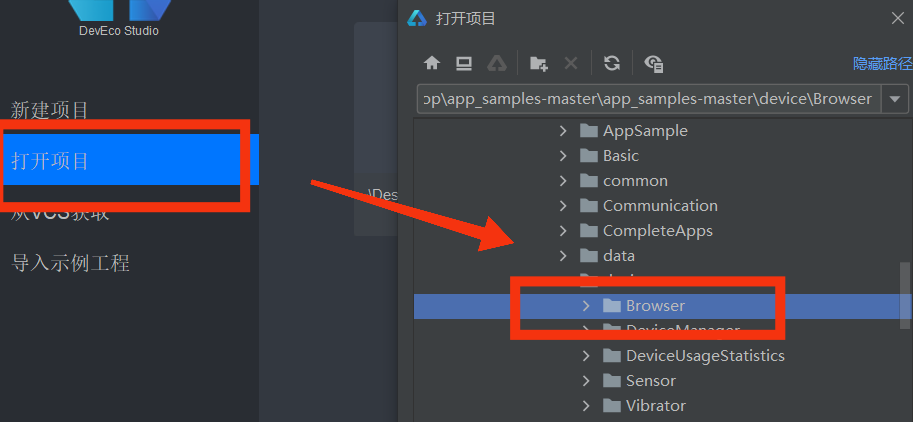This screenshot has width=913, height=422.
Task: Expand the Vibrator folder
Action: click(586, 406)
